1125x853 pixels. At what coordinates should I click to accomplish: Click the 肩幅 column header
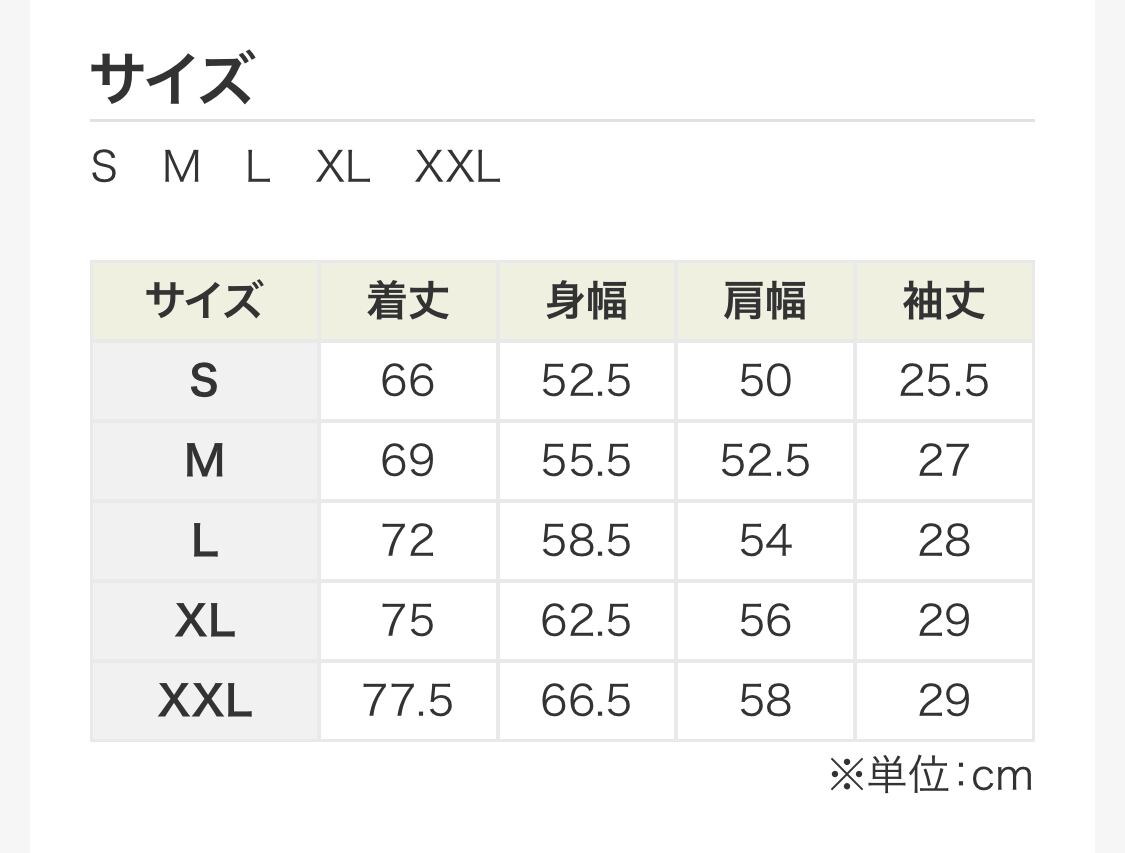click(x=765, y=301)
